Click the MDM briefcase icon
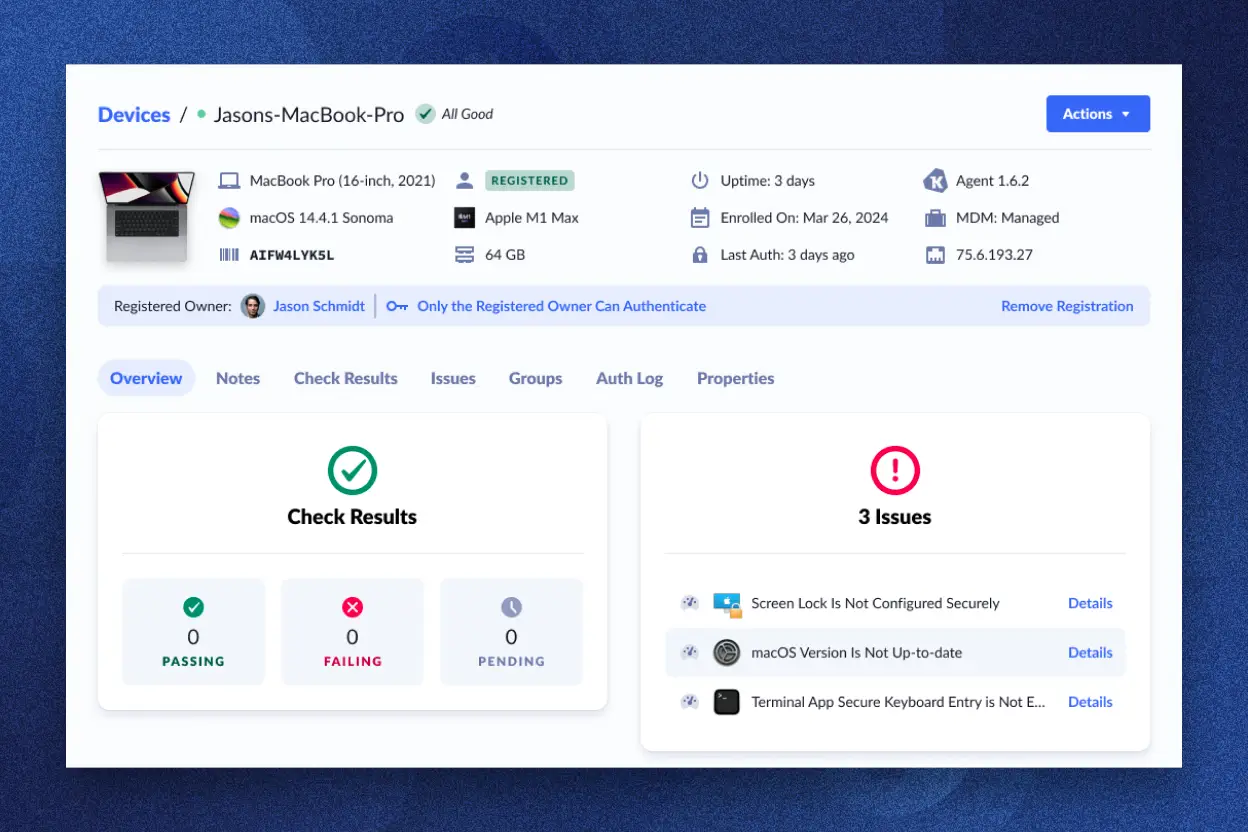Viewport: 1248px width, 832px height. point(936,217)
